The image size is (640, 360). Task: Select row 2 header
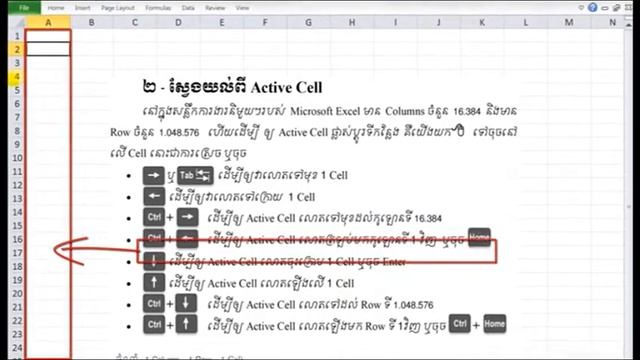pos(17,49)
